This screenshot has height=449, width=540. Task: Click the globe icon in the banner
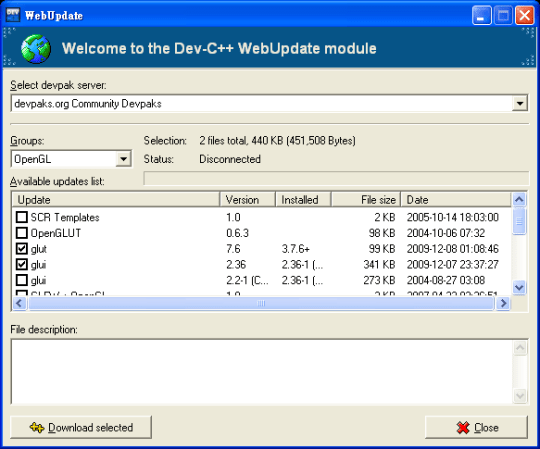pyautogui.click(x=36, y=49)
